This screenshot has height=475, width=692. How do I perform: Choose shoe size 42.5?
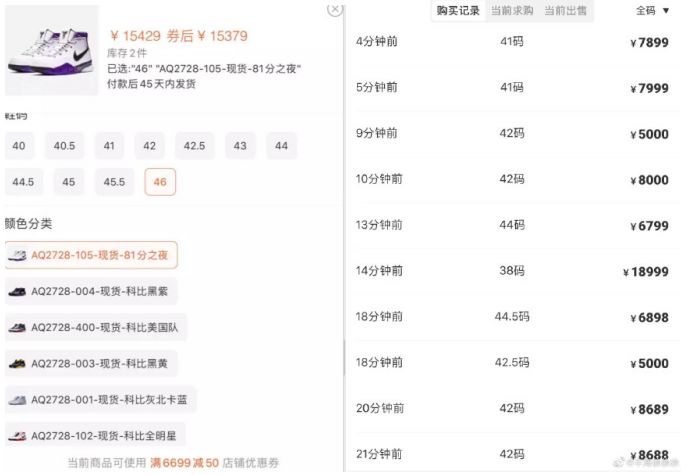[195, 146]
